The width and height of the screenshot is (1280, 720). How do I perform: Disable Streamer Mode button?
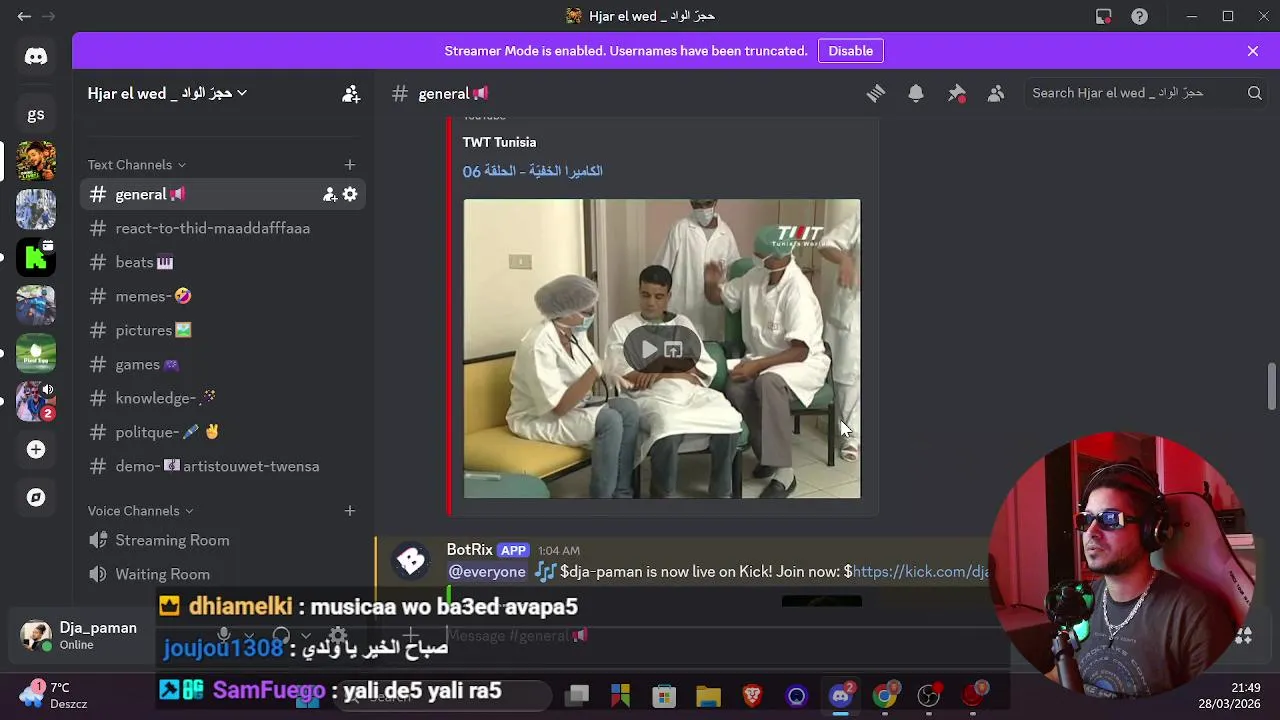850,51
